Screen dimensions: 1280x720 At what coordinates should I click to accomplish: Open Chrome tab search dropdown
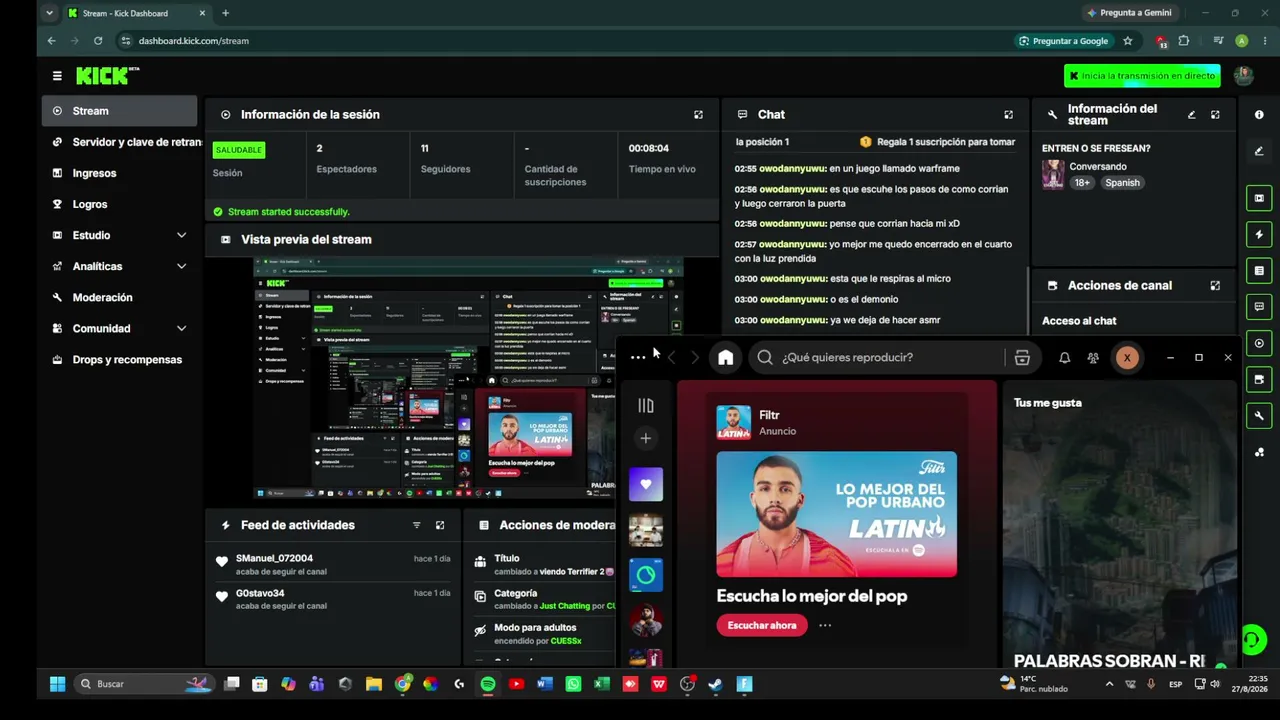click(49, 13)
